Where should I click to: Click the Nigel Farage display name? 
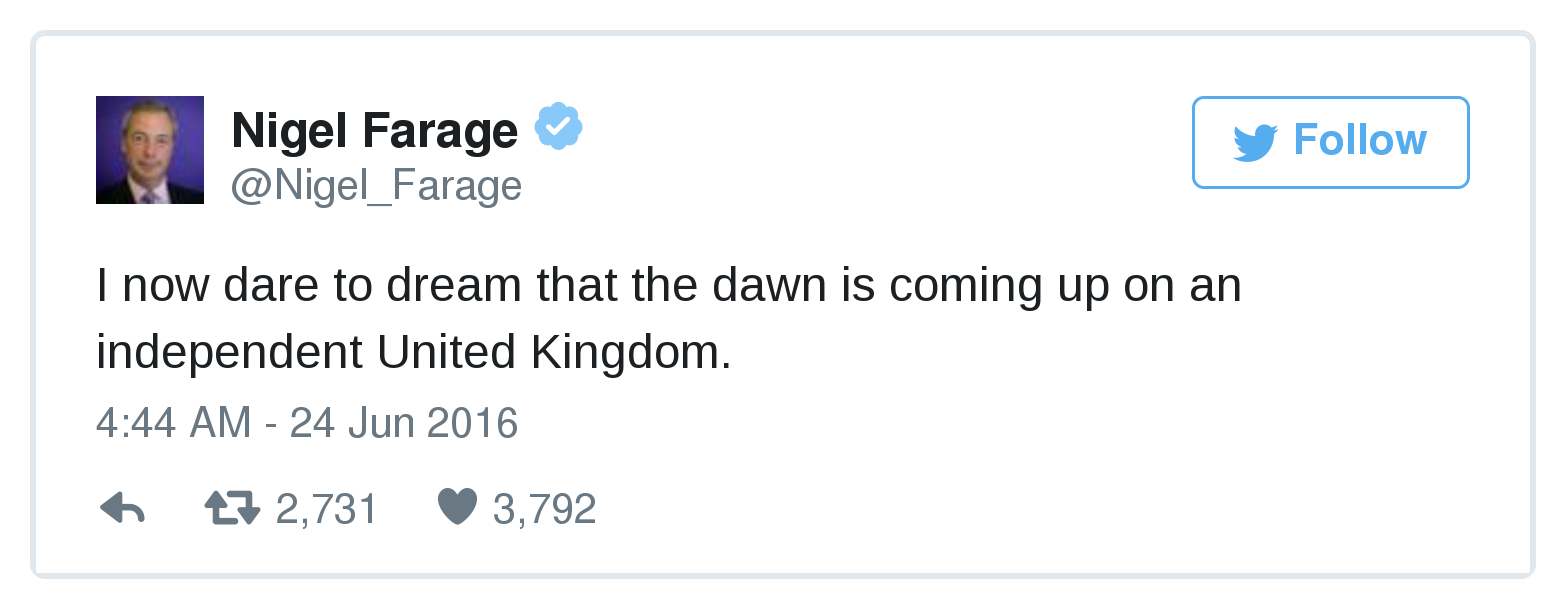(375, 131)
